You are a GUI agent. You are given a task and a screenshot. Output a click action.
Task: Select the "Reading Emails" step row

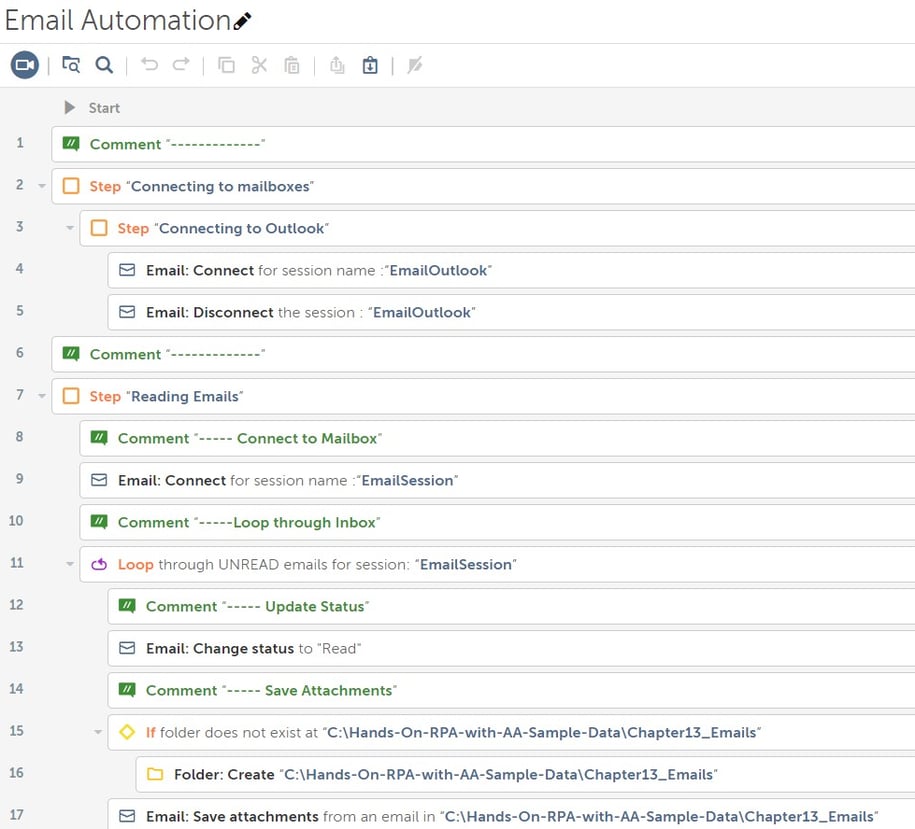483,396
